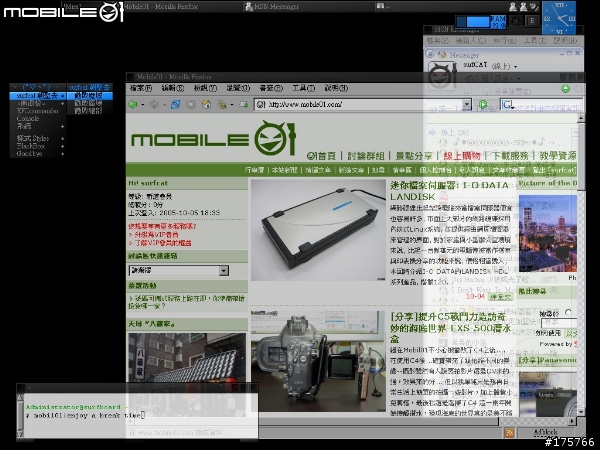Expand the 系統 submenu arrow

tap(62, 126)
